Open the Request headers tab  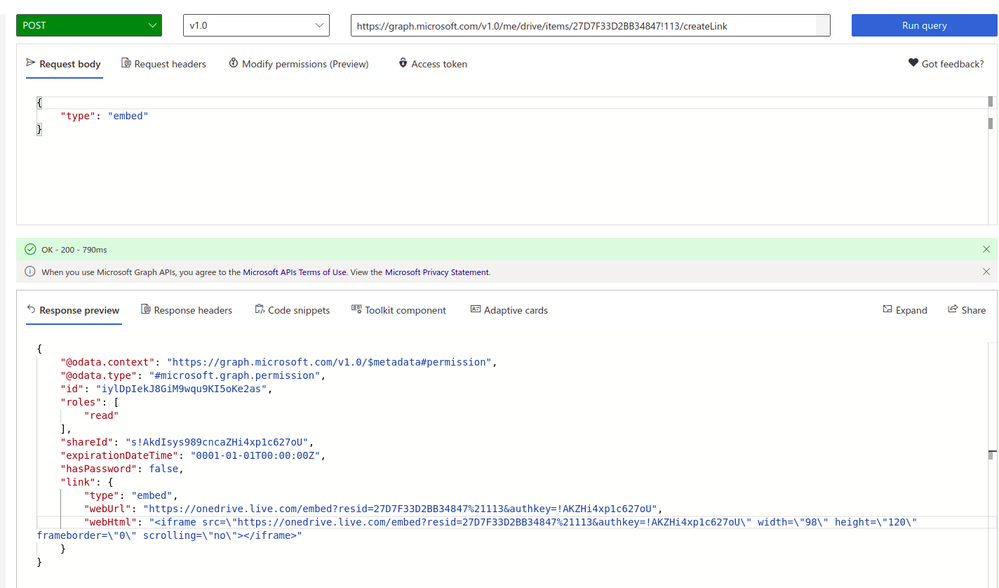164,64
